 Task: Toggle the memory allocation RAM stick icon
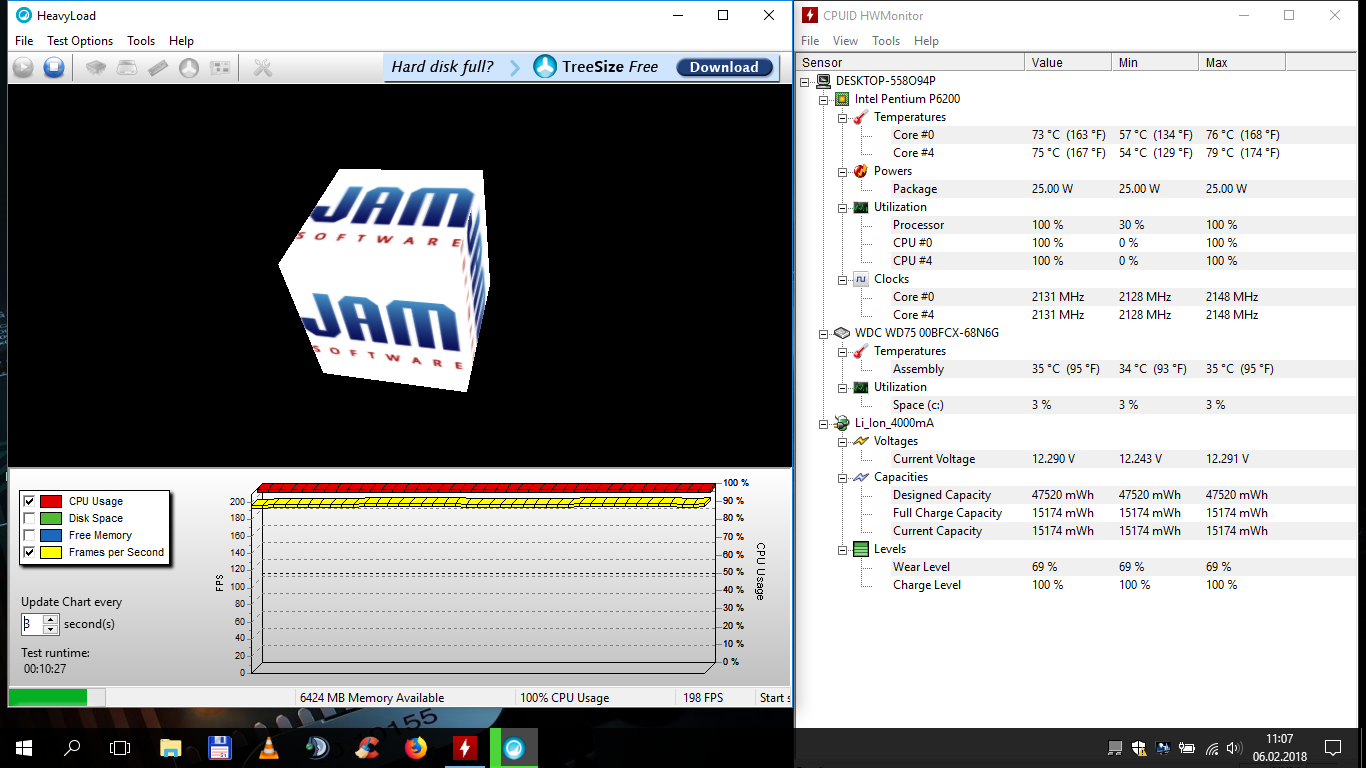[158, 68]
